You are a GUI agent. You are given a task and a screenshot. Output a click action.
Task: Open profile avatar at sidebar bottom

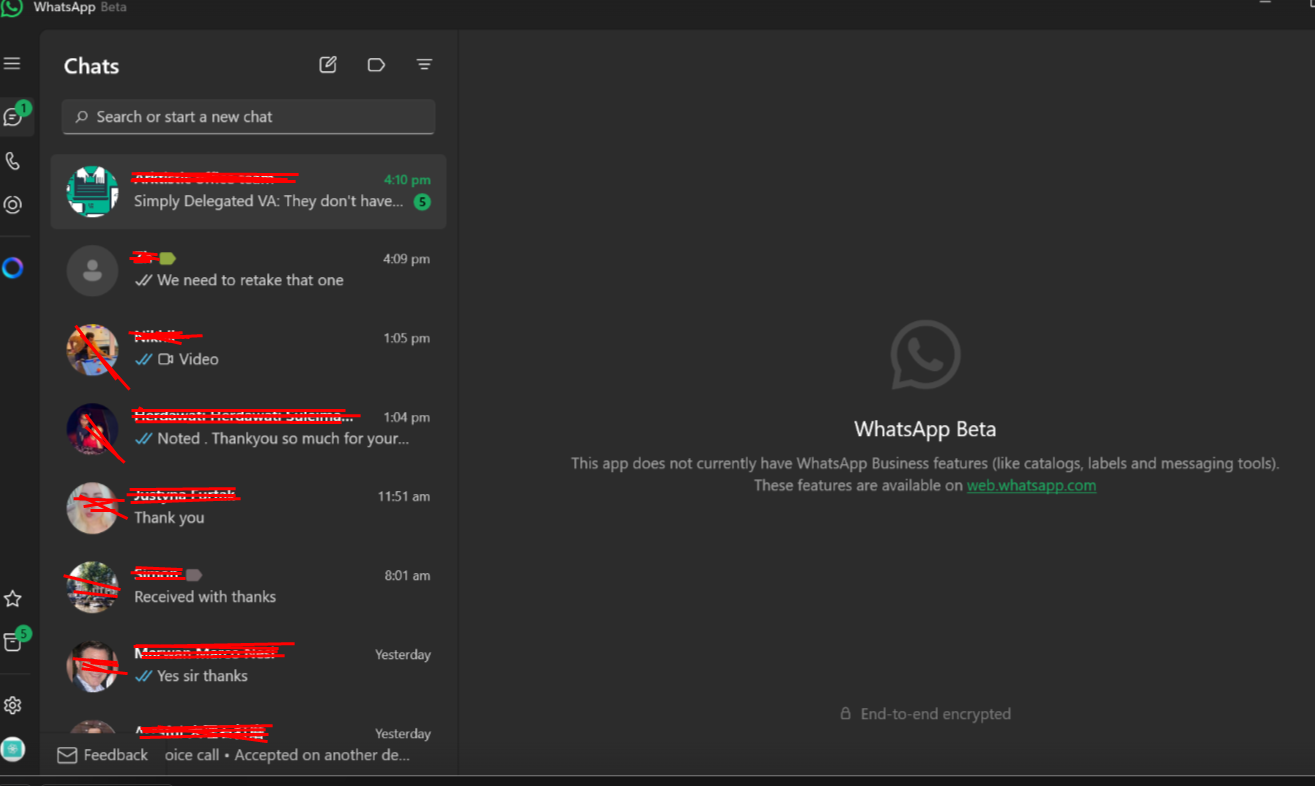click(x=13, y=749)
